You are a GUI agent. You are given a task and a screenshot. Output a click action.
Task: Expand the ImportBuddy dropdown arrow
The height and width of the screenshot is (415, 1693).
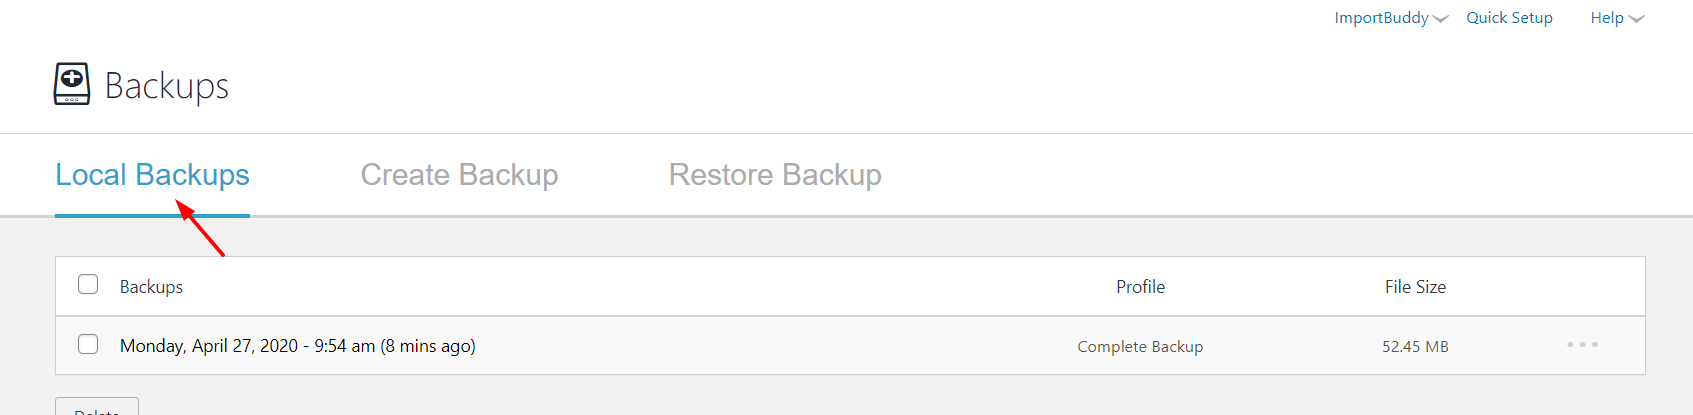pyautogui.click(x=1440, y=19)
